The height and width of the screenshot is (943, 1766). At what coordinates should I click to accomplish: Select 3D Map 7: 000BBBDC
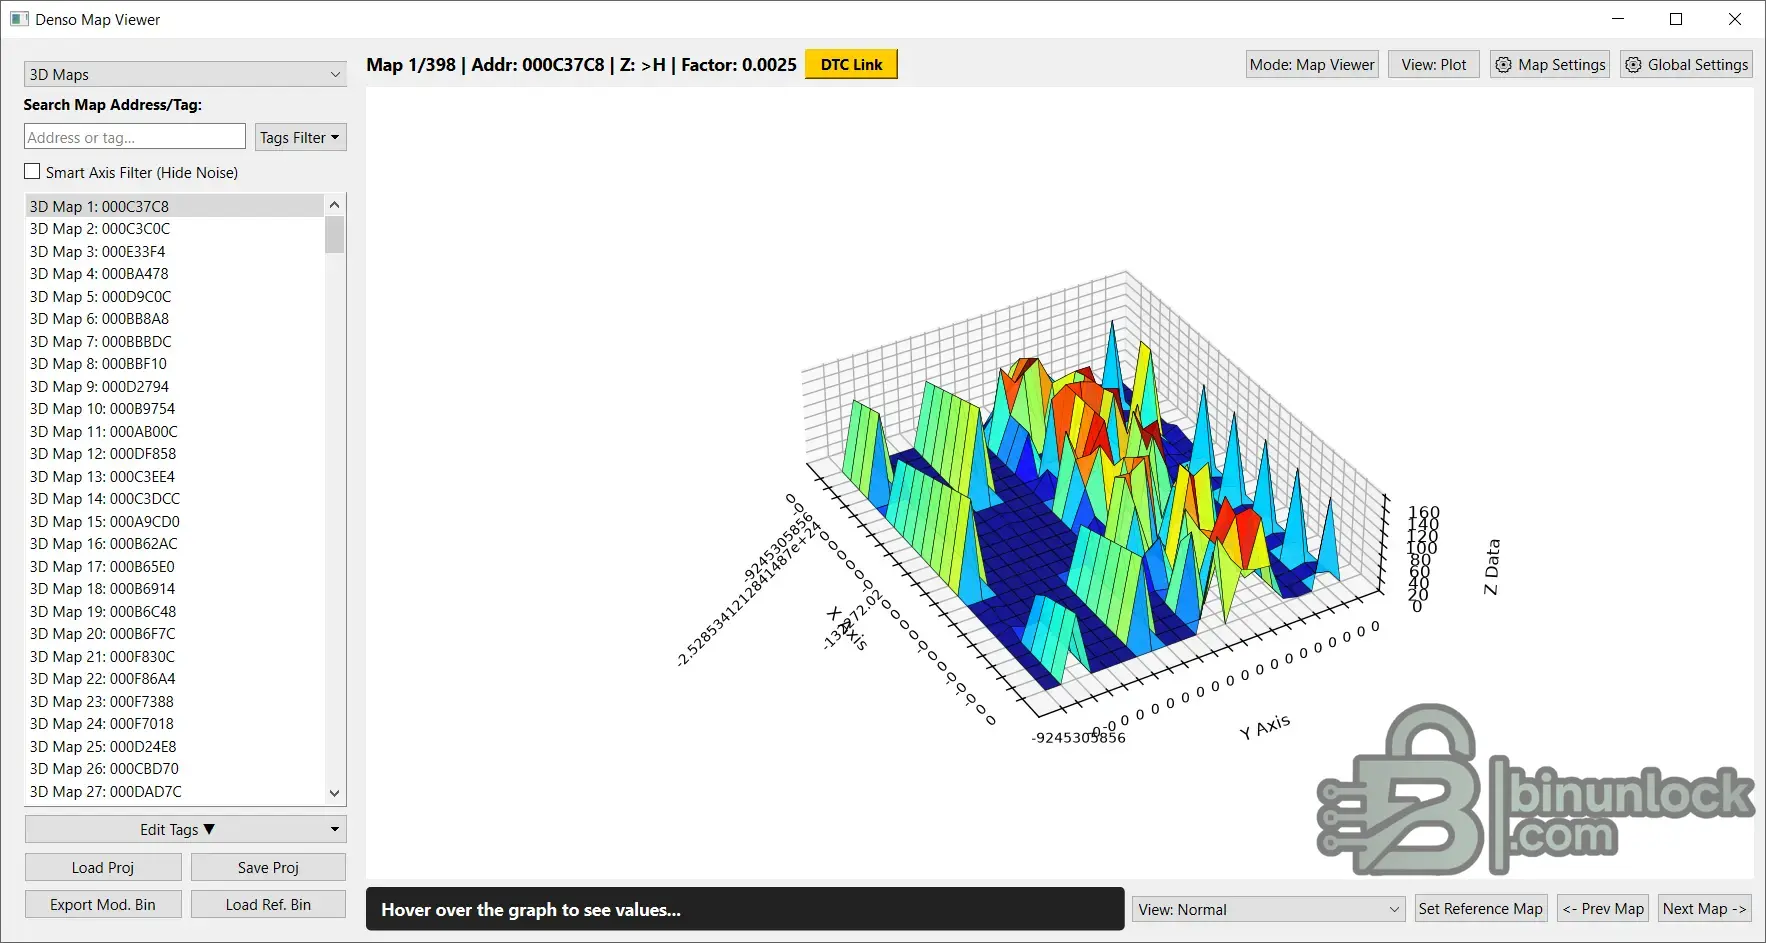(175, 341)
